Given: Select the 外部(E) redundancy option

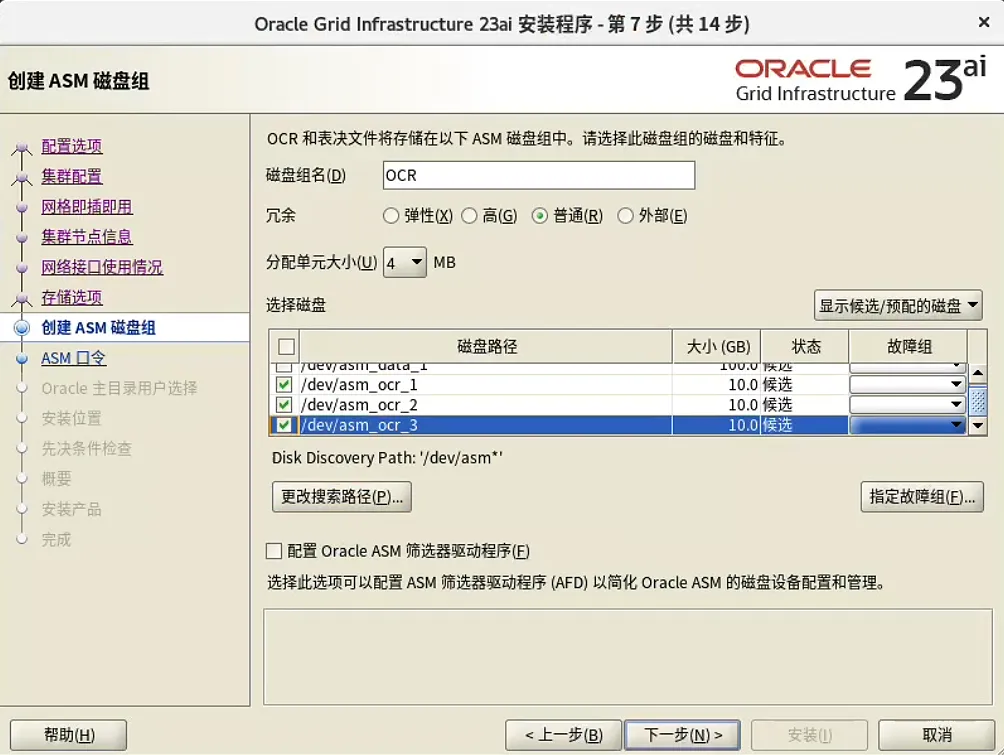Looking at the screenshot, I should click(624, 215).
